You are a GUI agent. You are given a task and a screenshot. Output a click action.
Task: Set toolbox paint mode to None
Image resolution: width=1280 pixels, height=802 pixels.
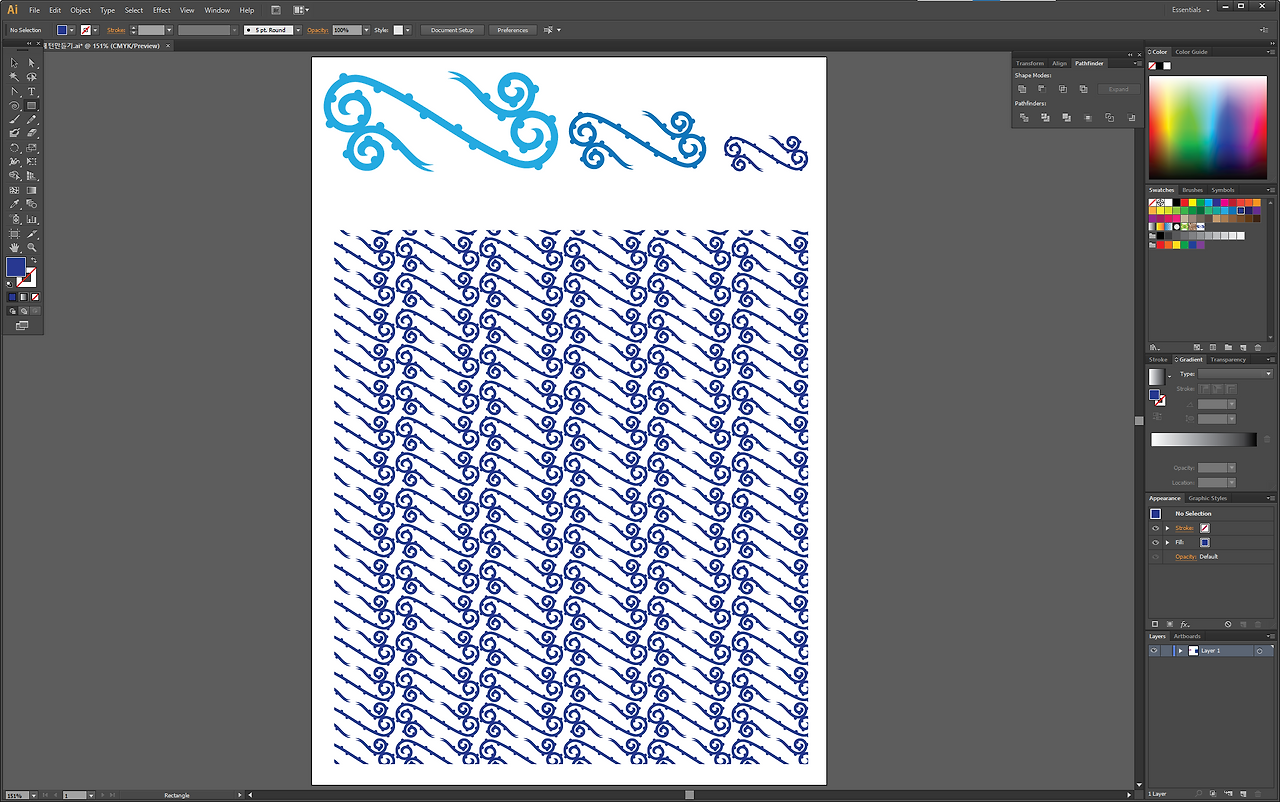tap(35, 297)
